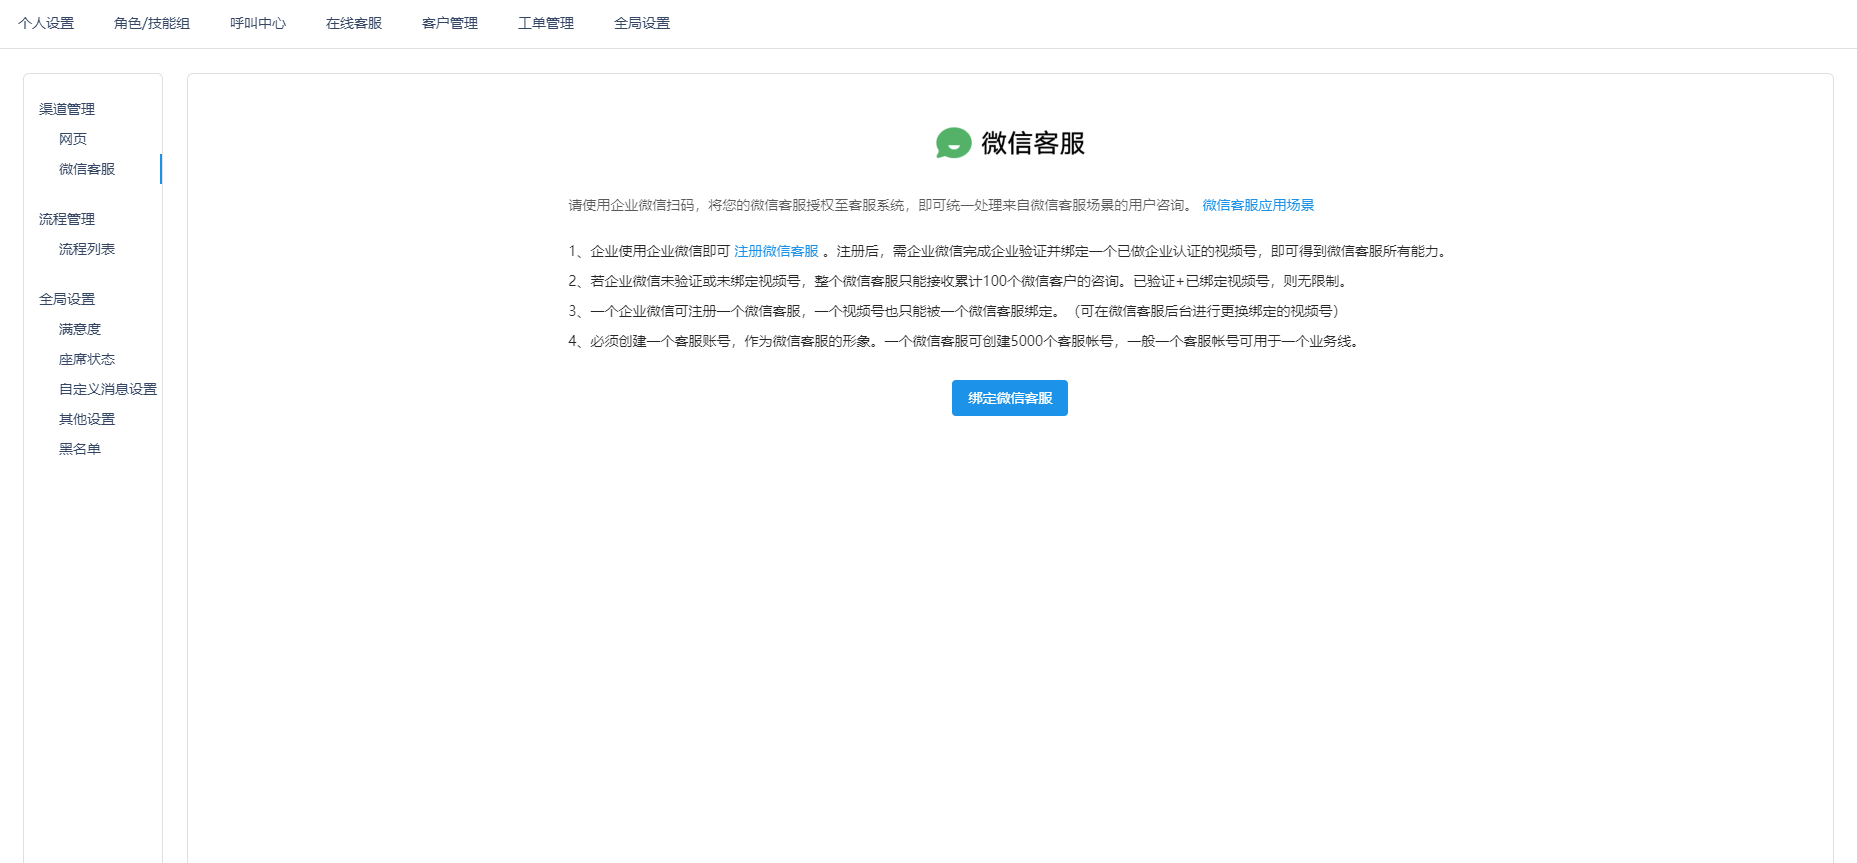Image resolution: width=1857 pixels, height=863 pixels.
Task: Open 客户管理 in top navigation
Action: [x=450, y=23]
